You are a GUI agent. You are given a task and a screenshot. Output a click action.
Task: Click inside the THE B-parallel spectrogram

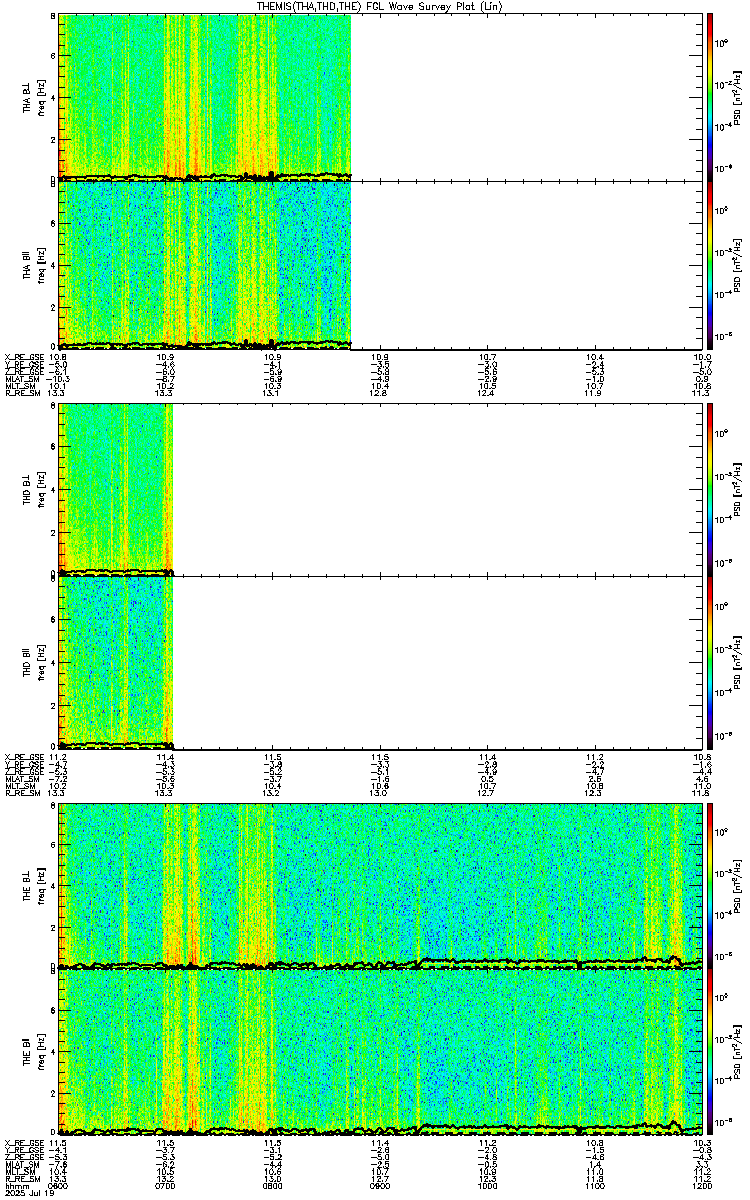(381, 1052)
